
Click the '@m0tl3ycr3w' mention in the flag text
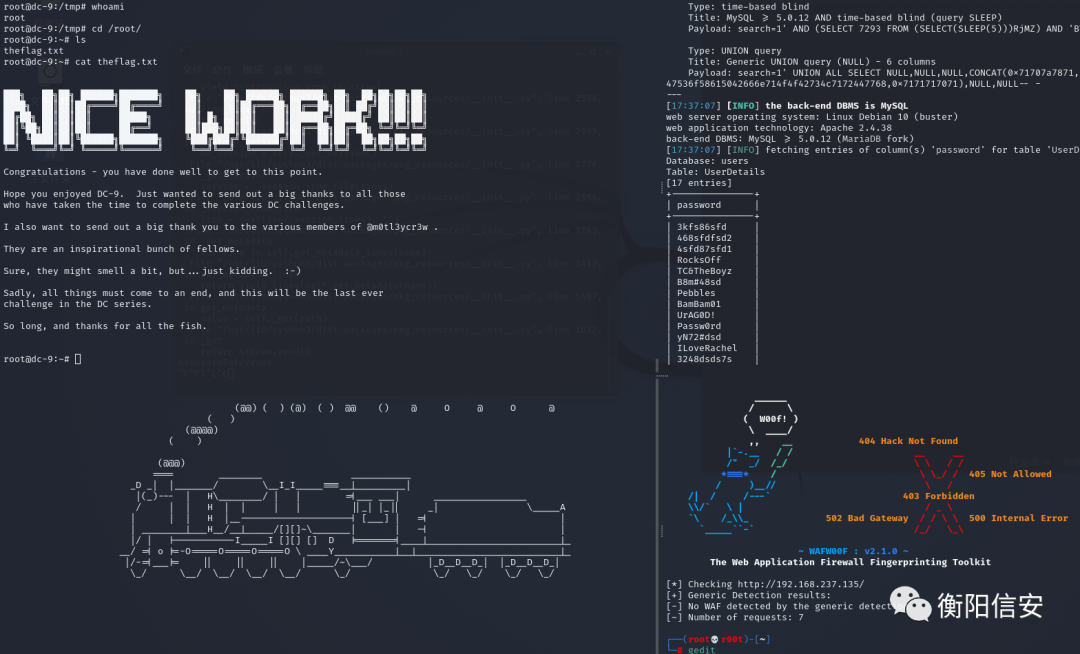(397, 226)
